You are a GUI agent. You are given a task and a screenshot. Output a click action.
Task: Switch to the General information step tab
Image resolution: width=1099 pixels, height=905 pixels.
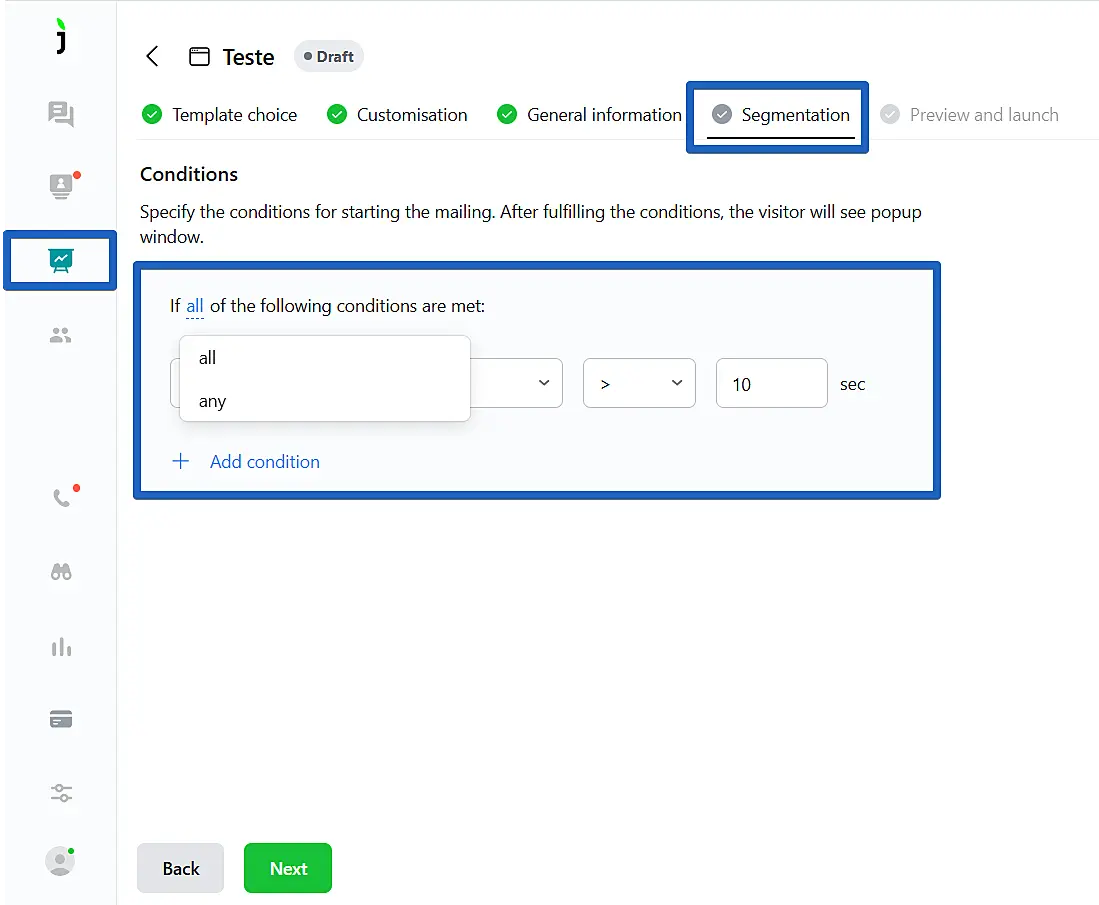click(603, 115)
